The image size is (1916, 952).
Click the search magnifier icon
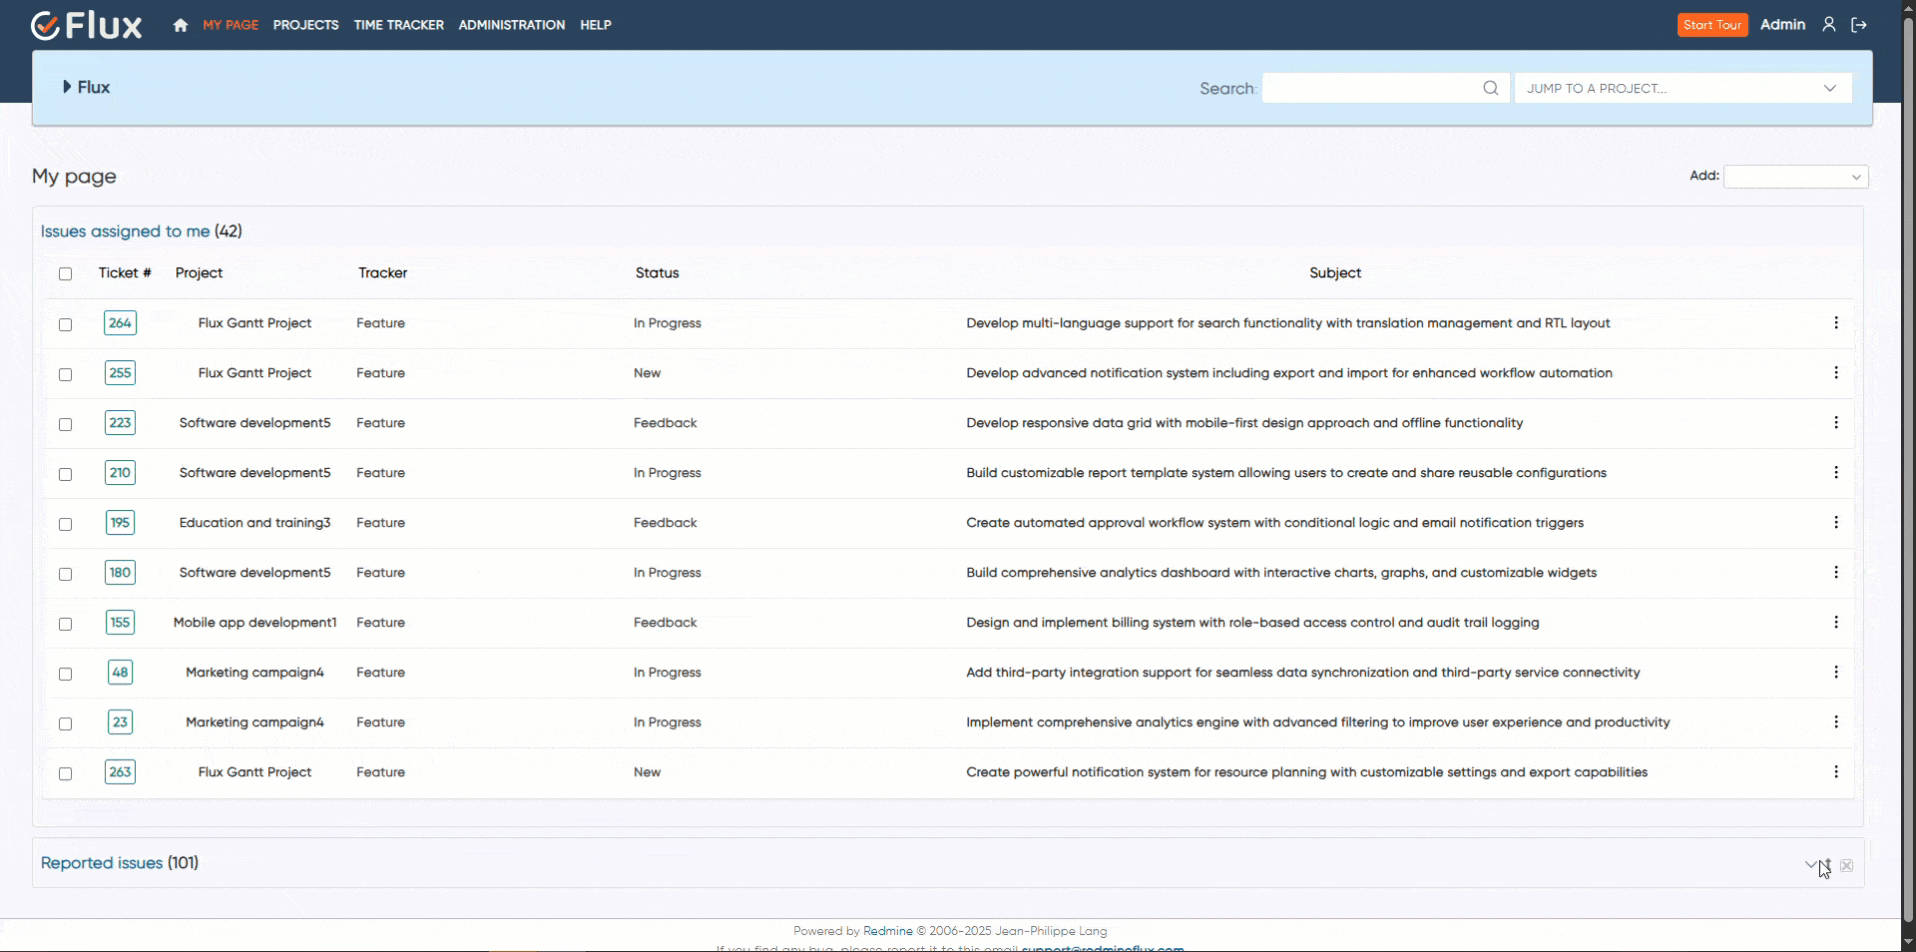point(1490,88)
